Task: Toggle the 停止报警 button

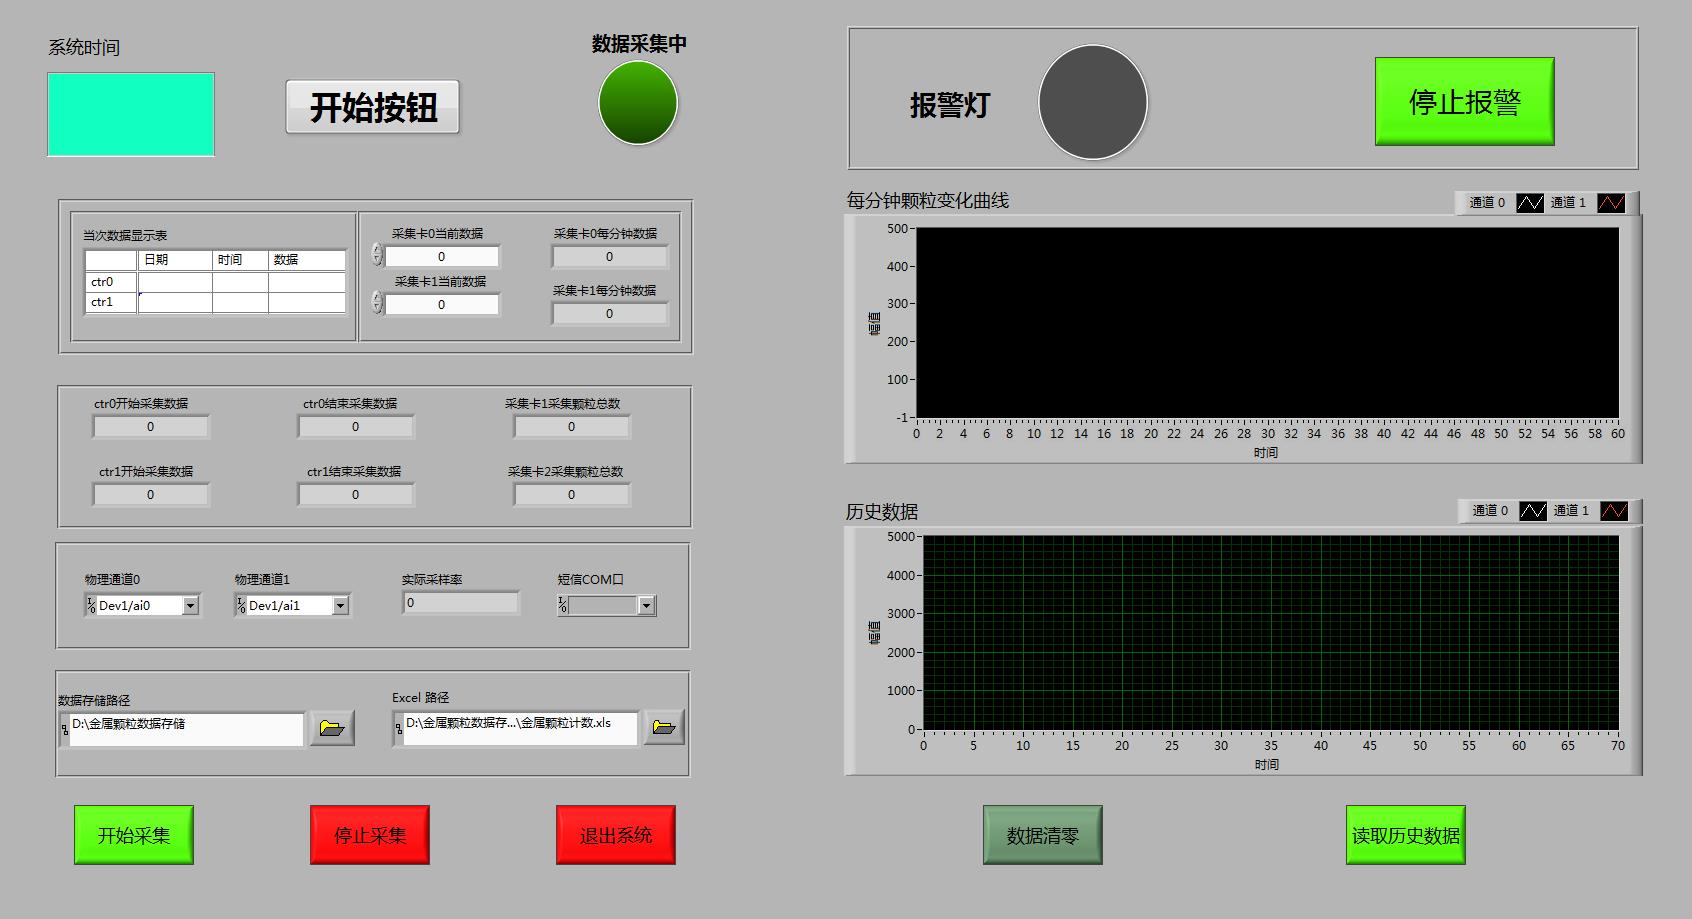Action: point(1464,101)
